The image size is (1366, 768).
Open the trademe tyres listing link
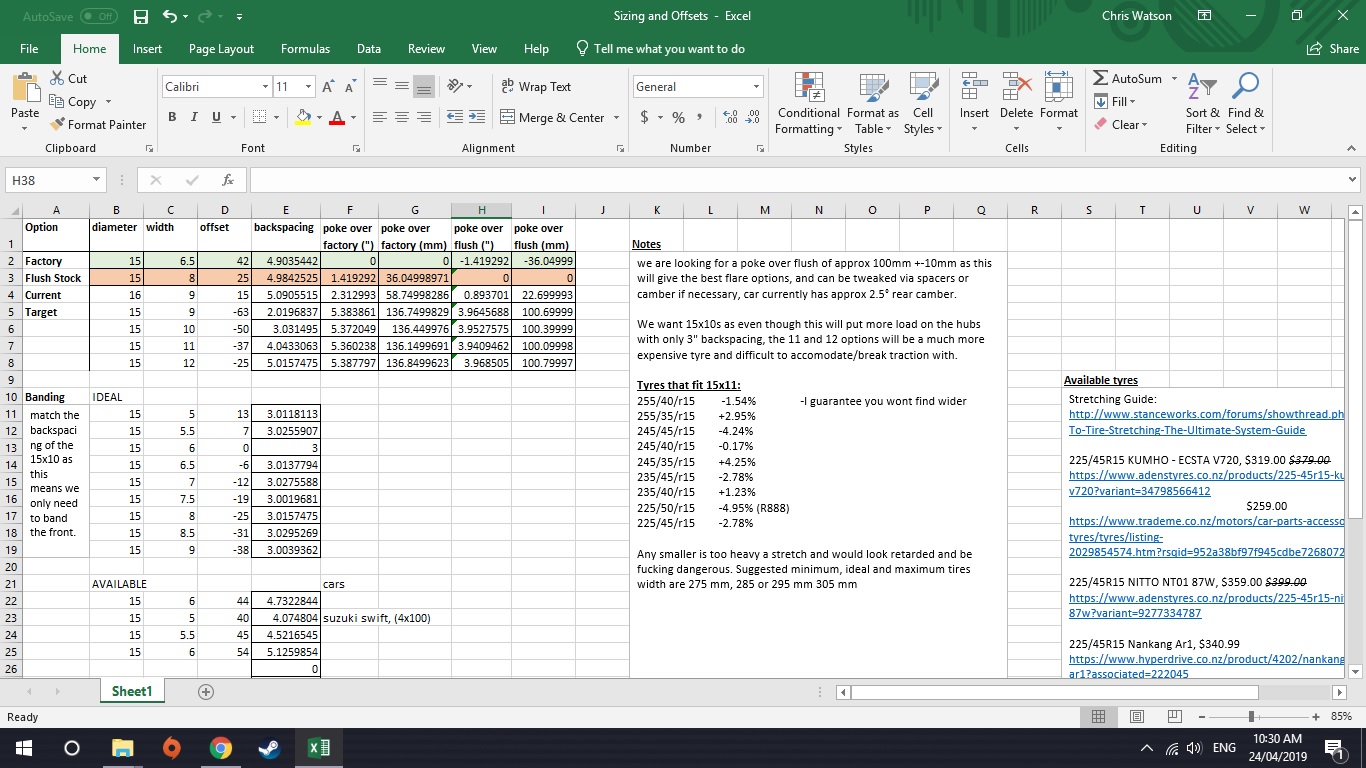point(1207,537)
